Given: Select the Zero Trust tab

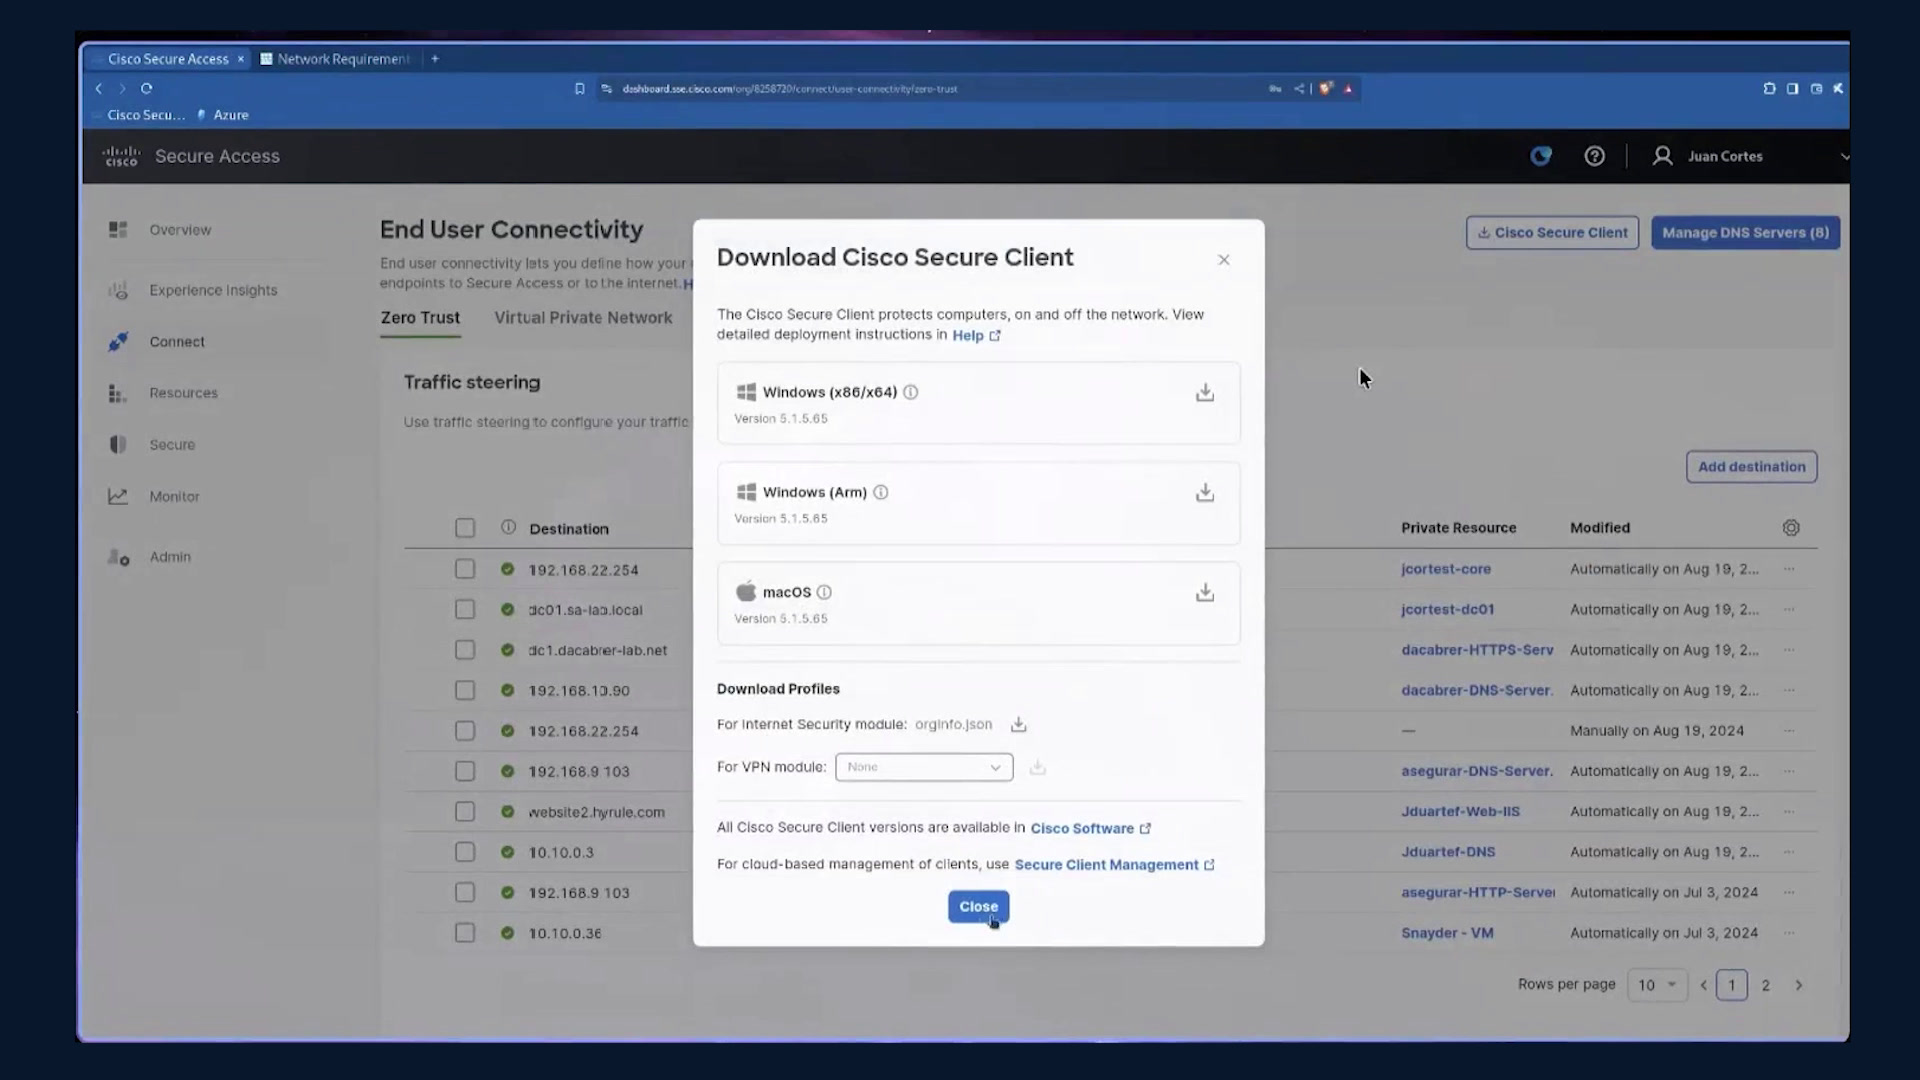Looking at the screenshot, I should point(420,318).
